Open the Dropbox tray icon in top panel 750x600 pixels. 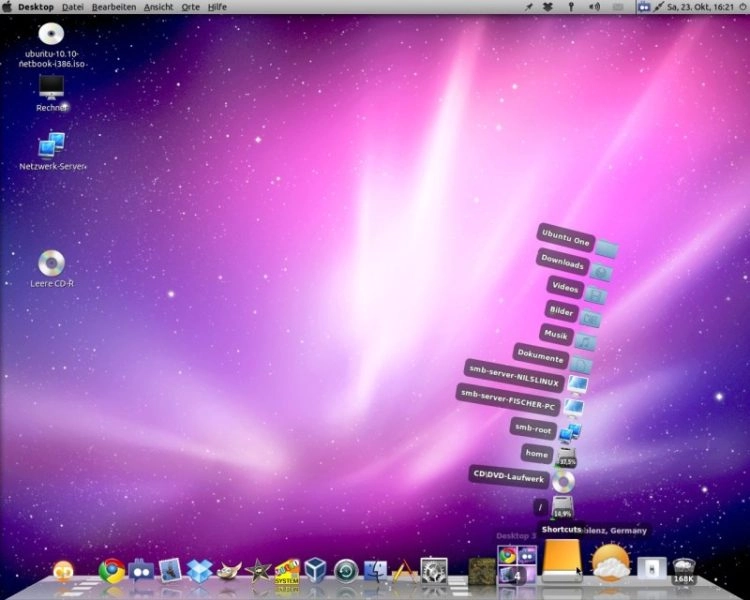[x=547, y=7]
